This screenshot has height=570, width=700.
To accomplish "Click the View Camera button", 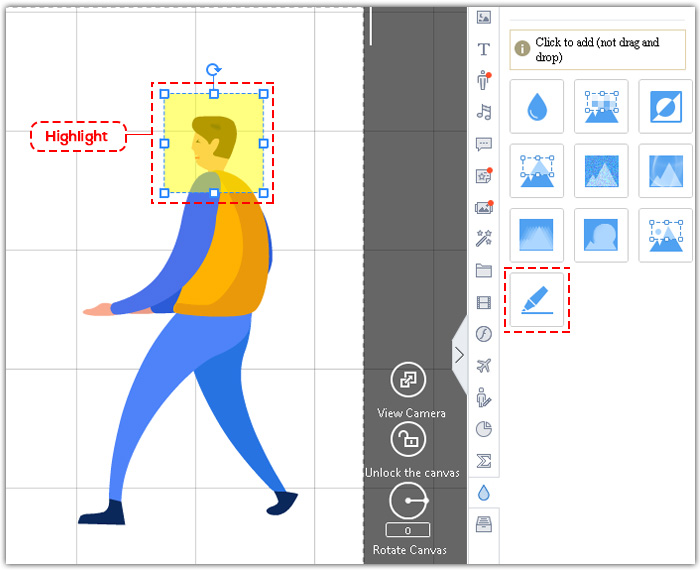I will coord(408,380).
